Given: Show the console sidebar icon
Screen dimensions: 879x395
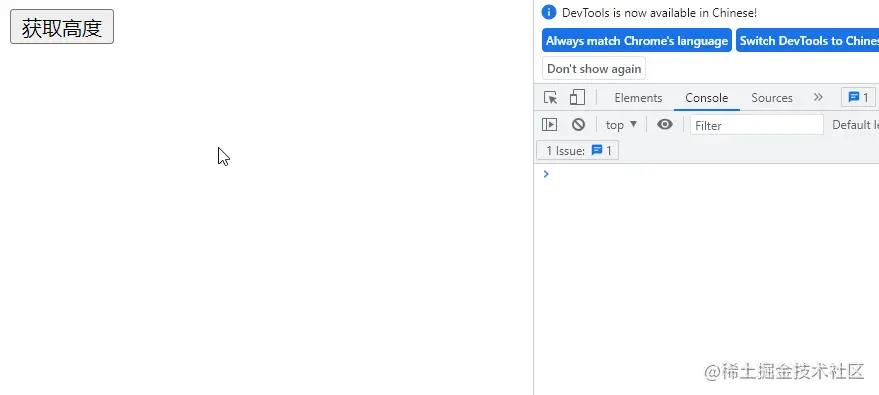Looking at the screenshot, I should (549, 124).
